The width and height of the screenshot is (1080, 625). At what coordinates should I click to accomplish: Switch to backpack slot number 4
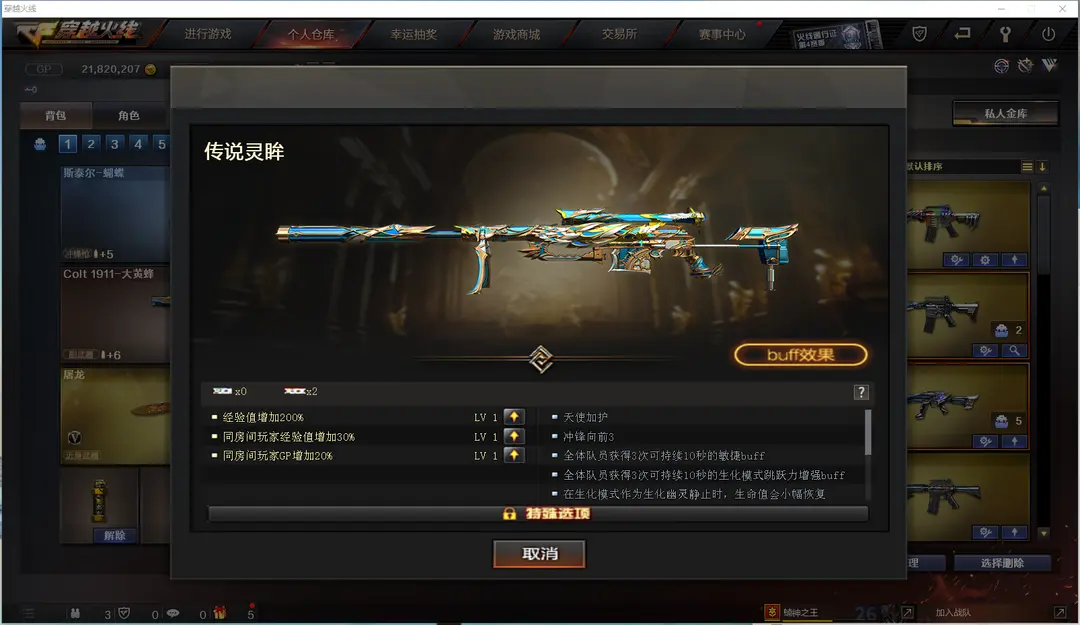point(138,144)
